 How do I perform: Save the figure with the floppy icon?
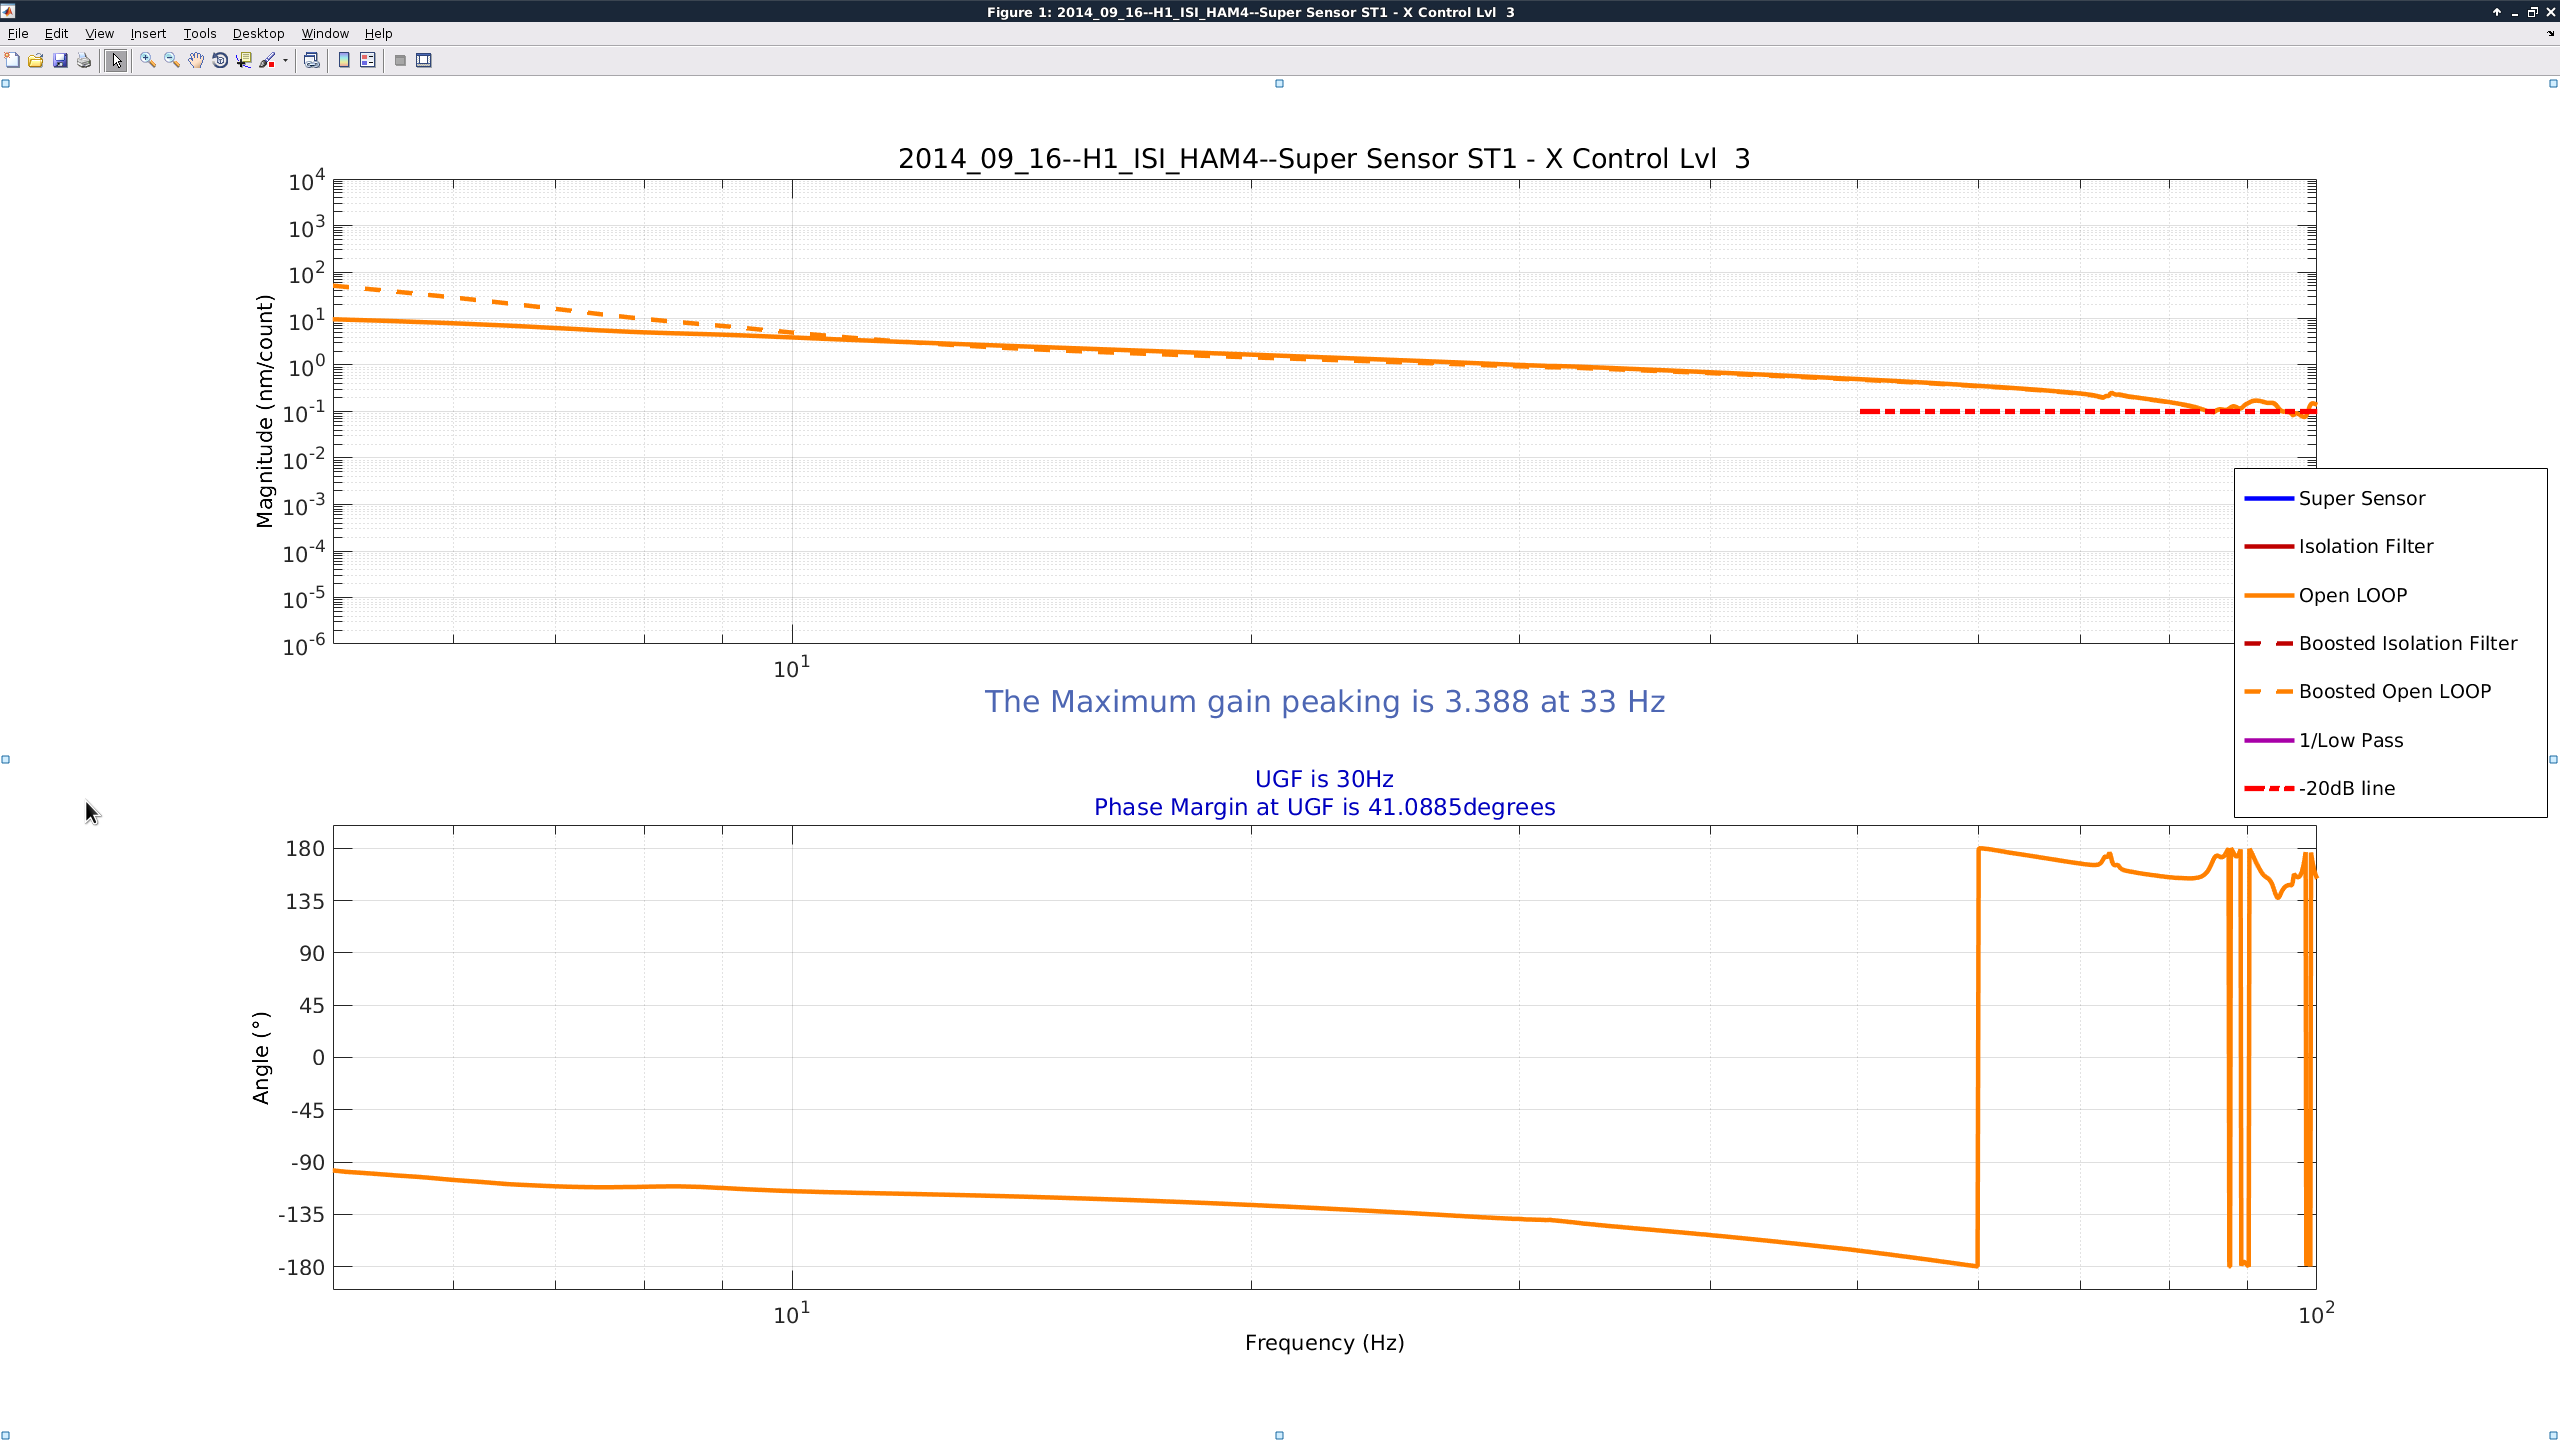[x=60, y=61]
